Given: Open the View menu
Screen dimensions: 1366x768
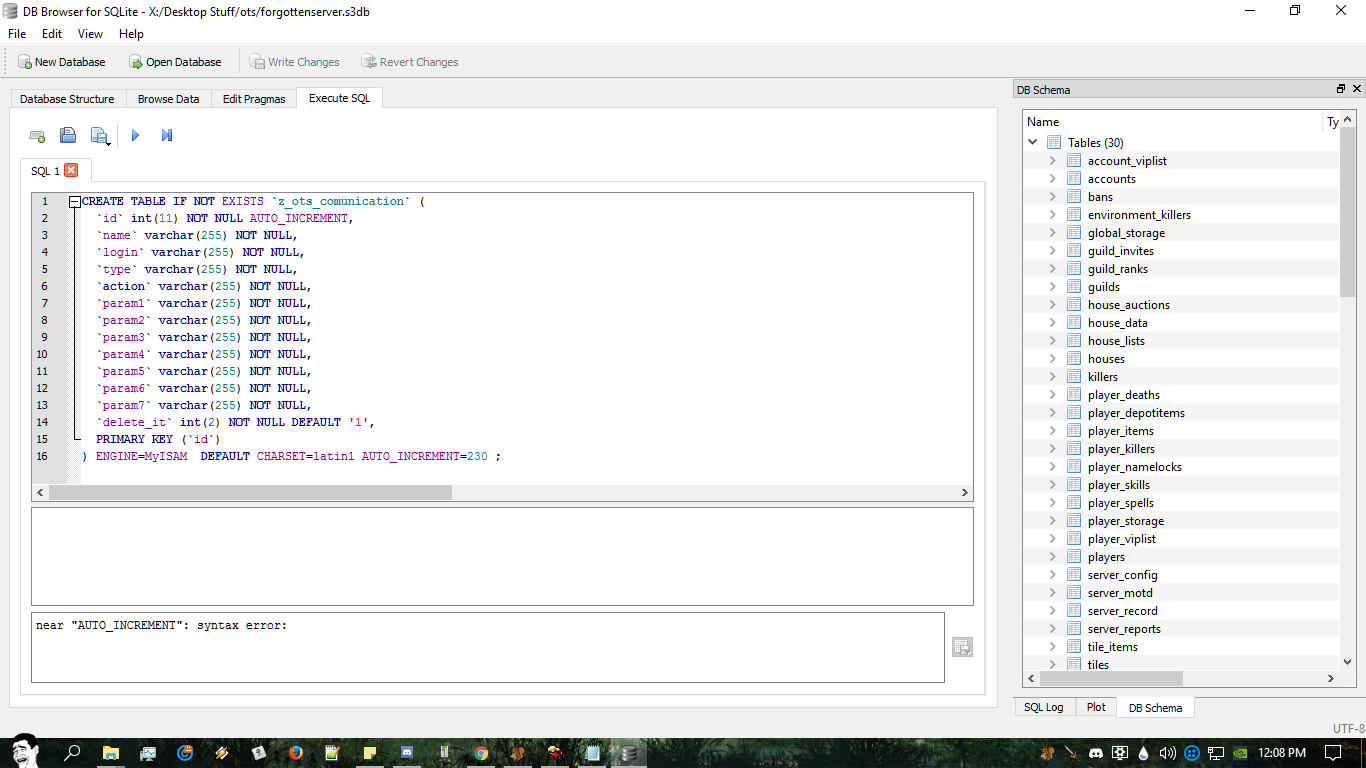Looking at the screenshot, I should [90, 34].
